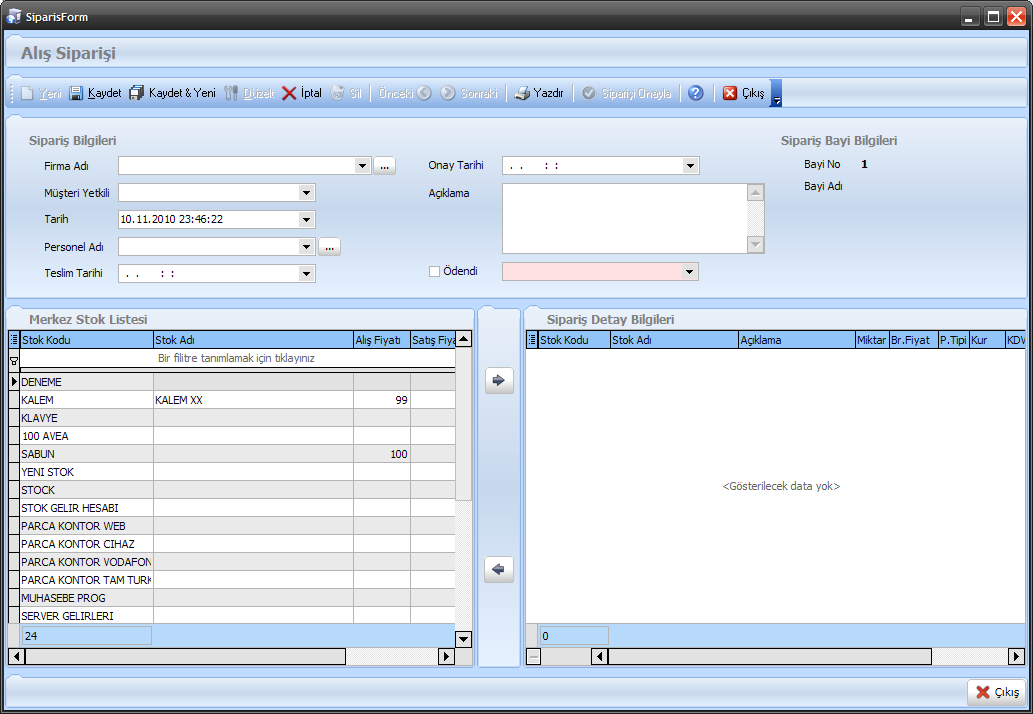This screenshot has width=1033, height=714.
Task: Click the Alış Fiyatı column header
Action: [x=381, y=340]
